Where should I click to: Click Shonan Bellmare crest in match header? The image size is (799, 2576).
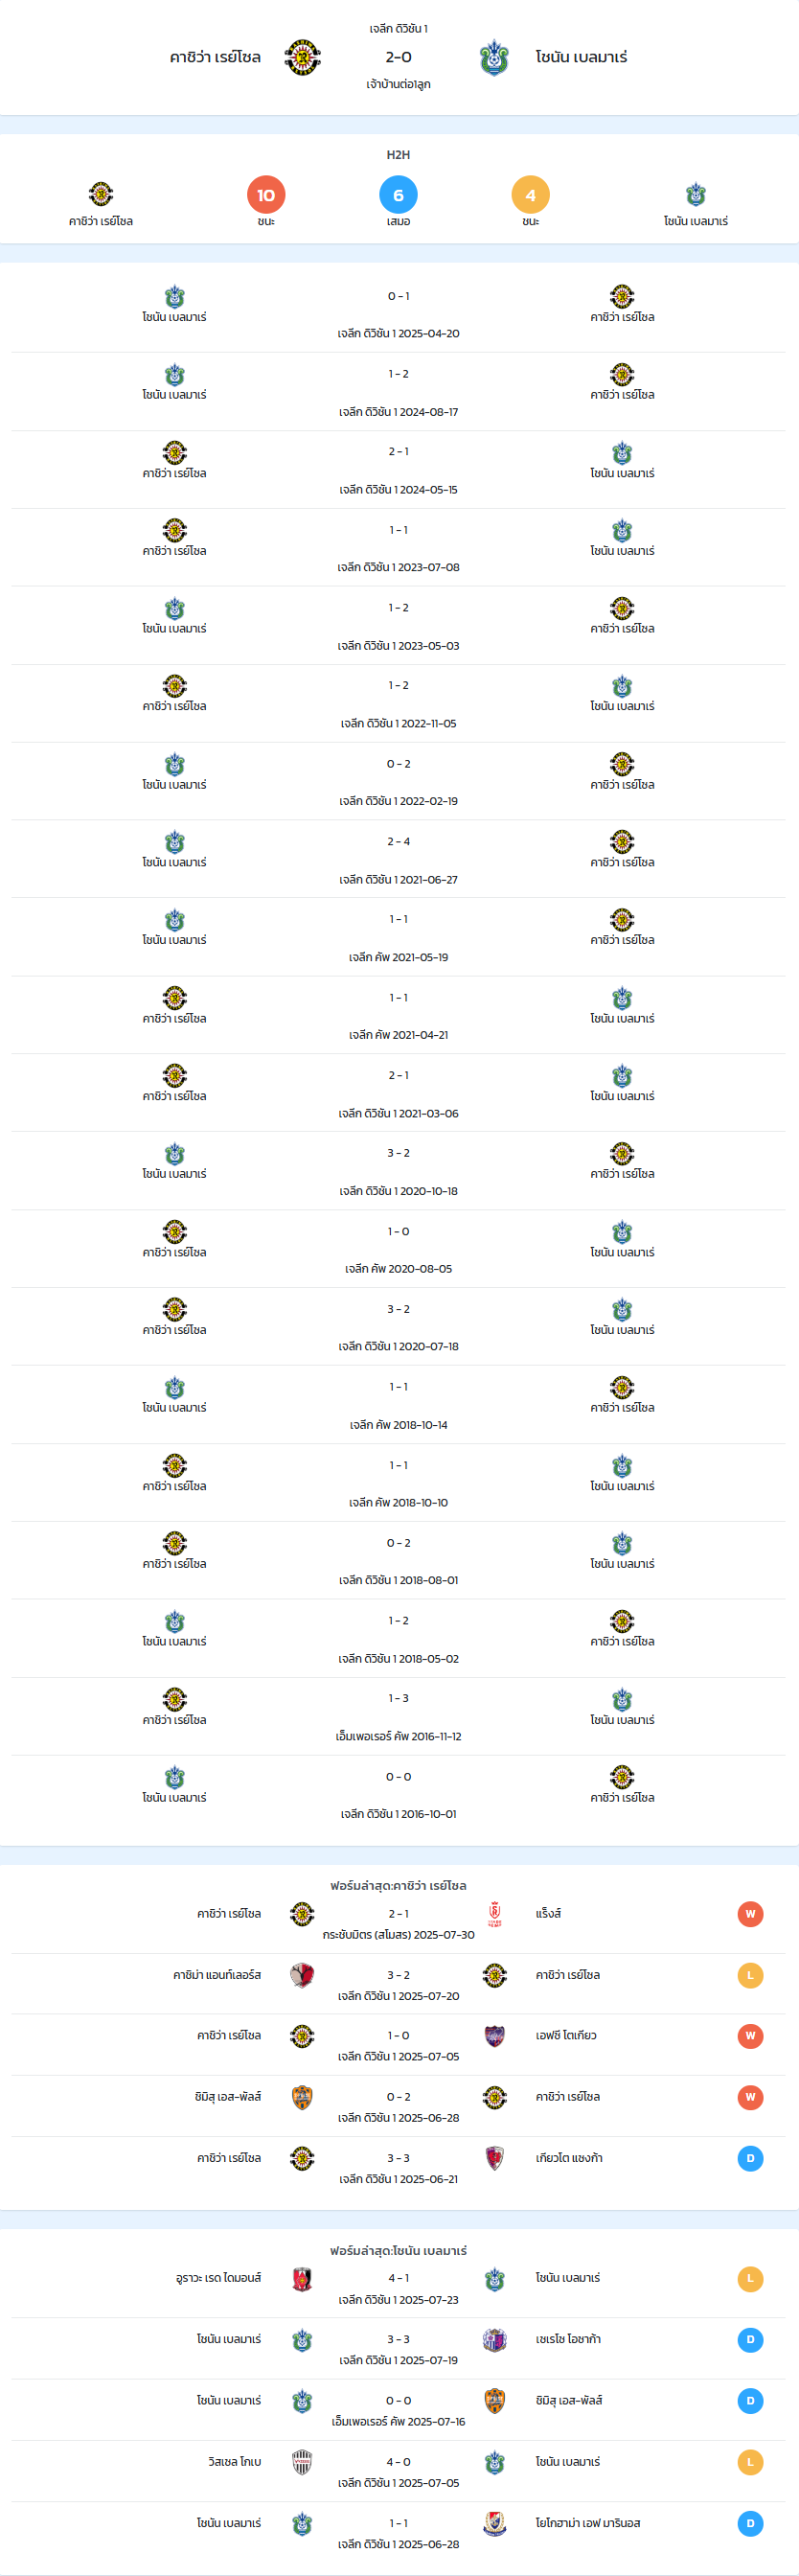(x=494, y=58)
